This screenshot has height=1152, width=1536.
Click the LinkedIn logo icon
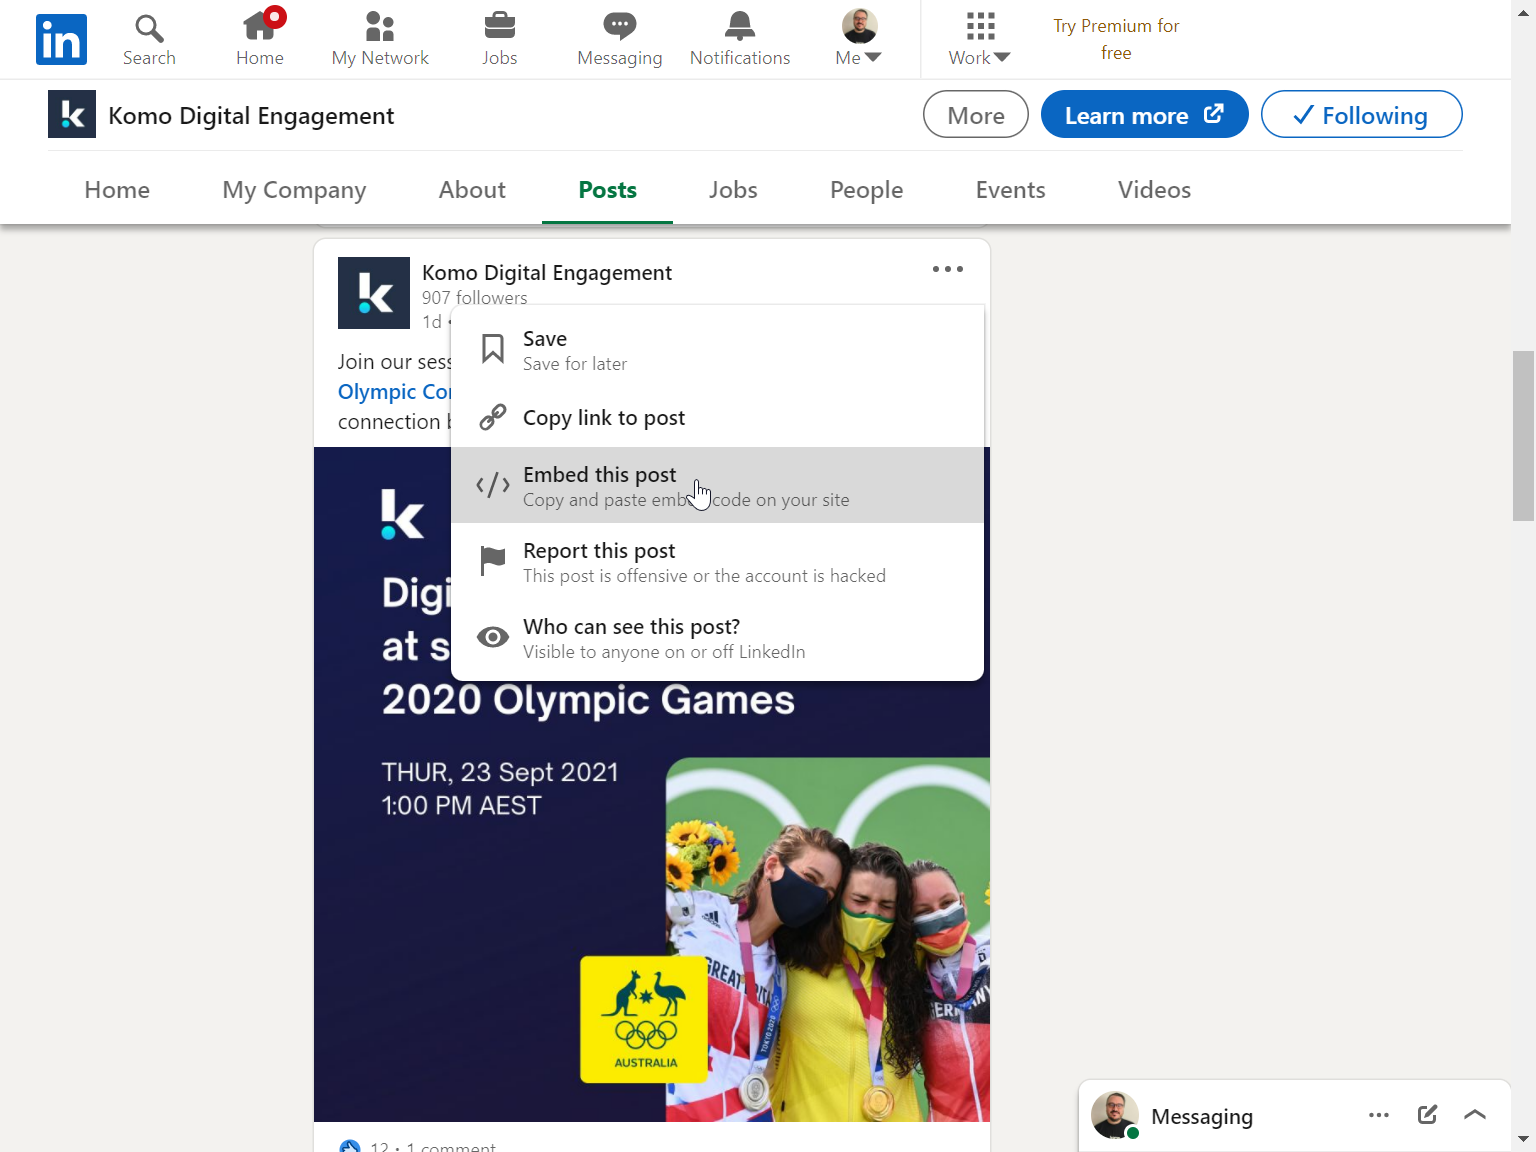click(x=61, y=39)
